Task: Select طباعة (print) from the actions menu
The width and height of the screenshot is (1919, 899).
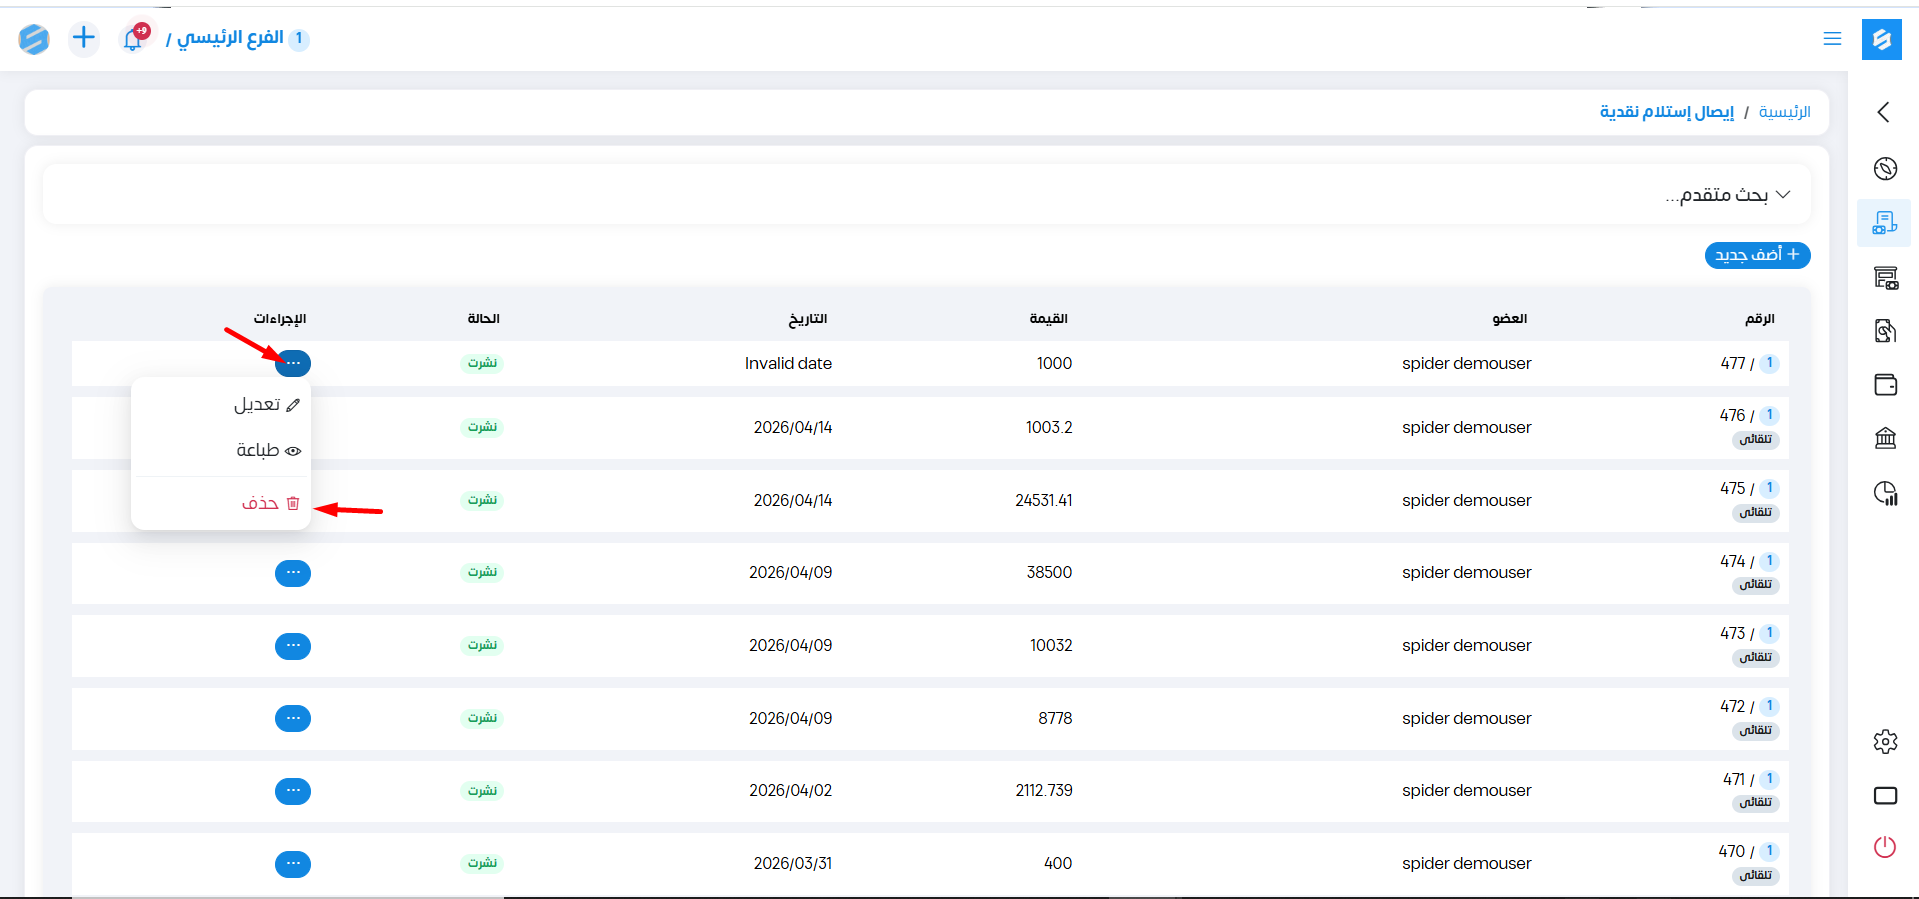Action: pyautogui.click(x=267, y=451)
